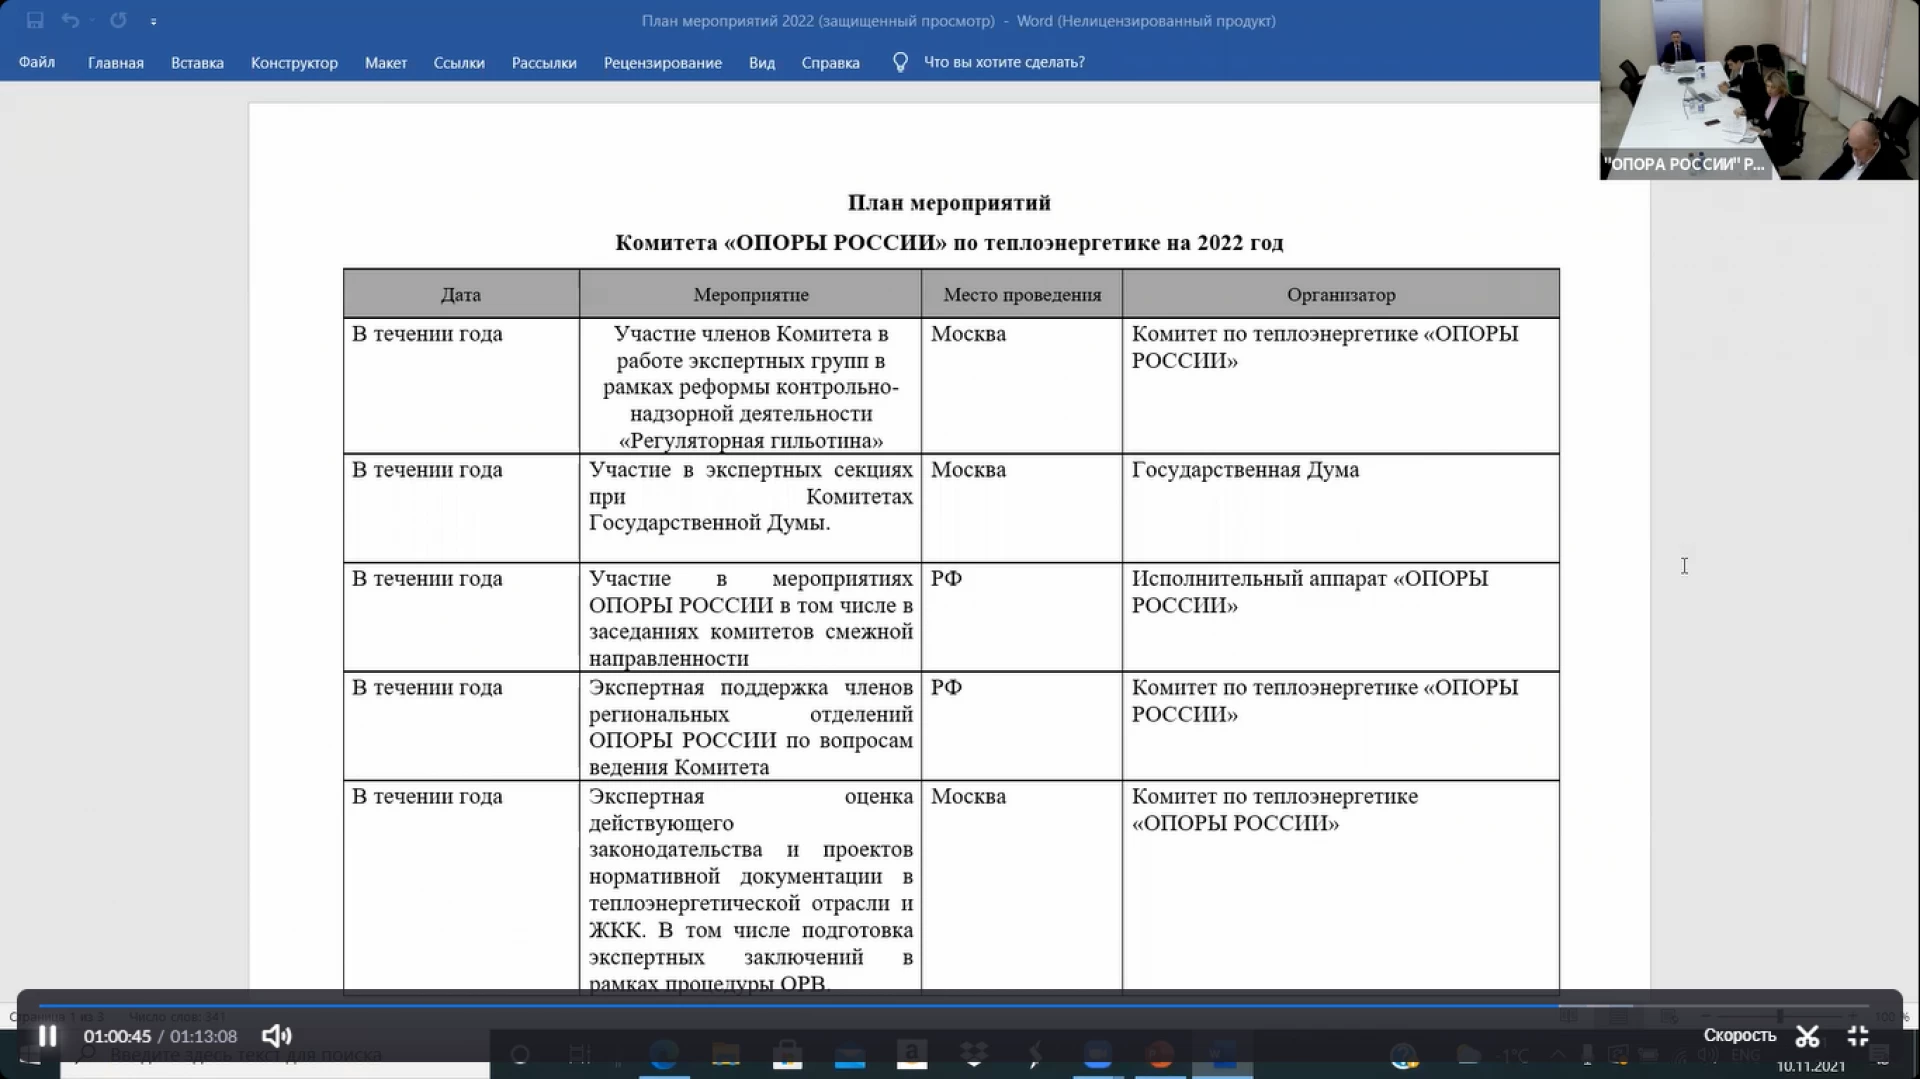Image resolution: width=1920 pixels, height=1079 pixels.
Task: Open the Файл menu
Action: point(37,62)
